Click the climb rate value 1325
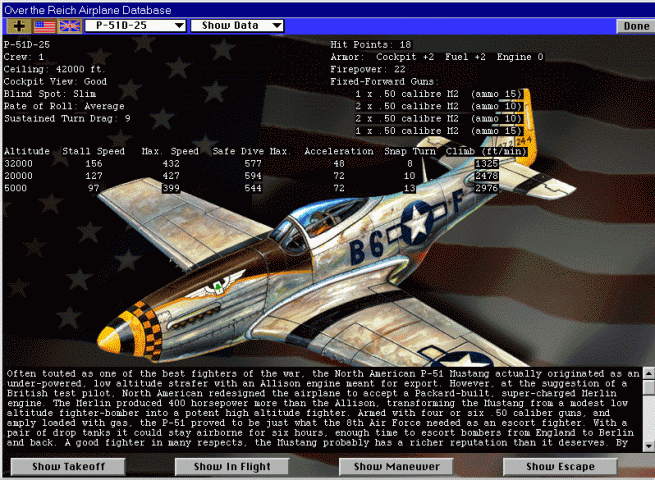 [x=487, y=164]
